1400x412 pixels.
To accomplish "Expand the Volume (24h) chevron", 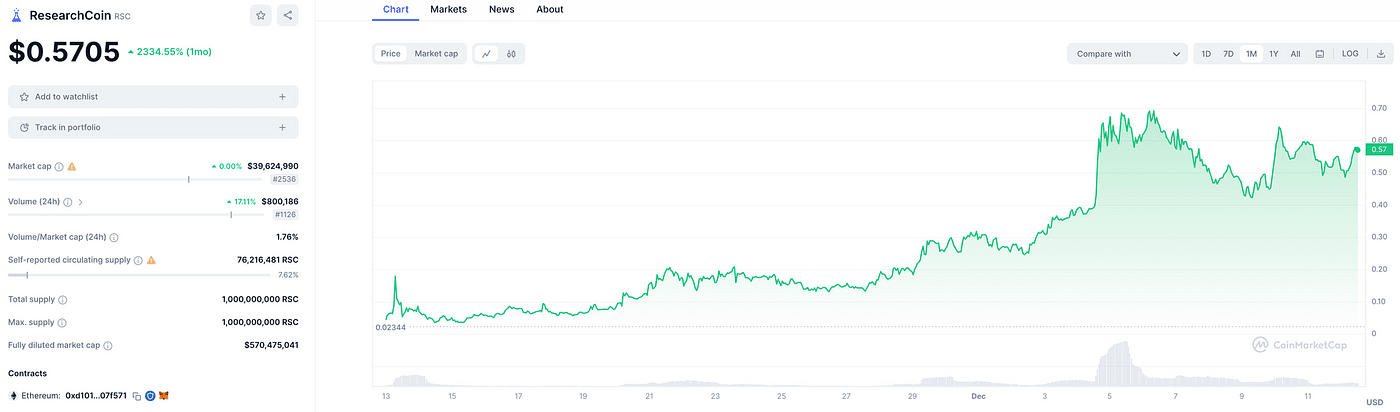I will point(80,202).
